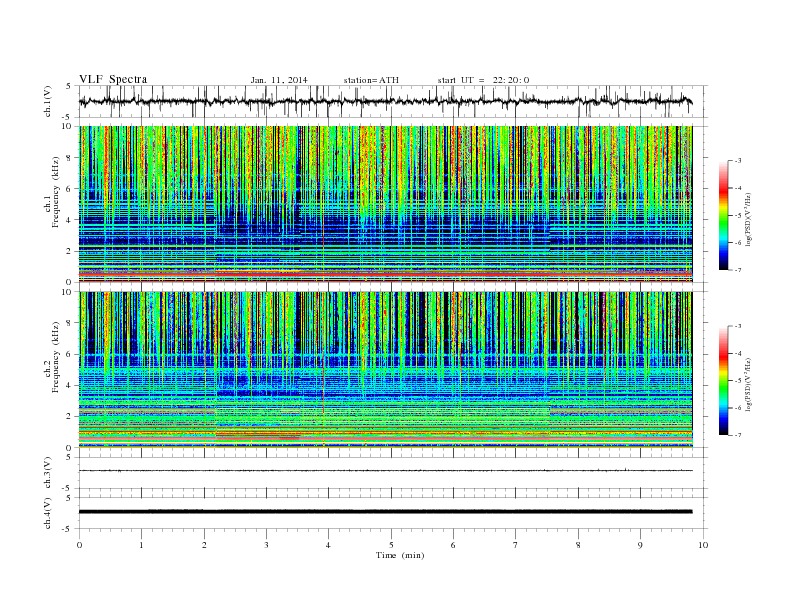Click the ch.4 thick voltage trace
This screenshot has height=612, width=792.
click(x=385, y=512)
